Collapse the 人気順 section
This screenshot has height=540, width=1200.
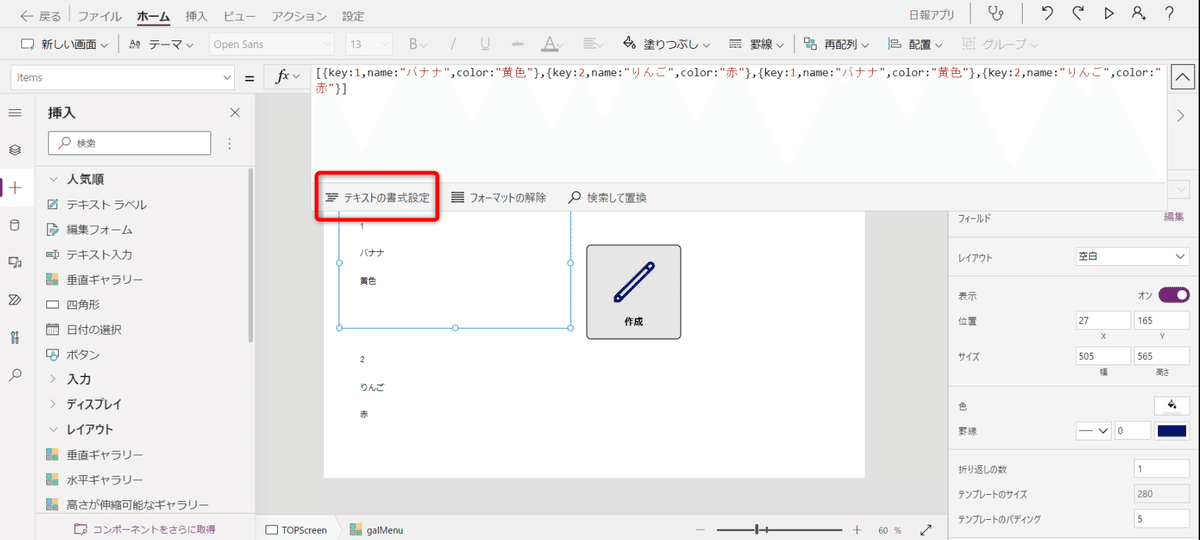pyautogui.click(x=54, y=180)
